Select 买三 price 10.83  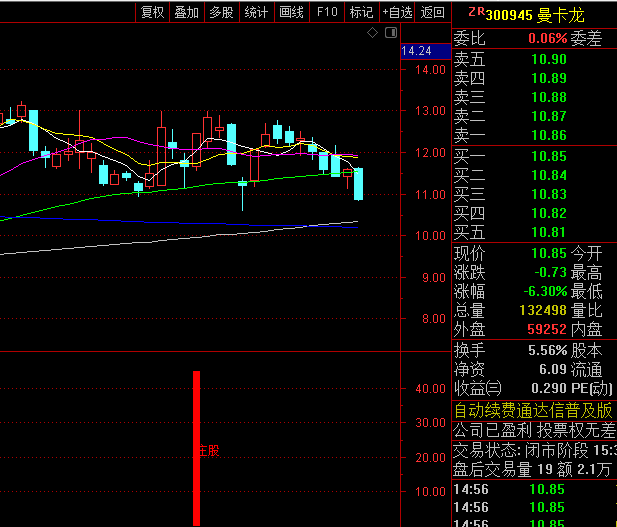point(549,194)
